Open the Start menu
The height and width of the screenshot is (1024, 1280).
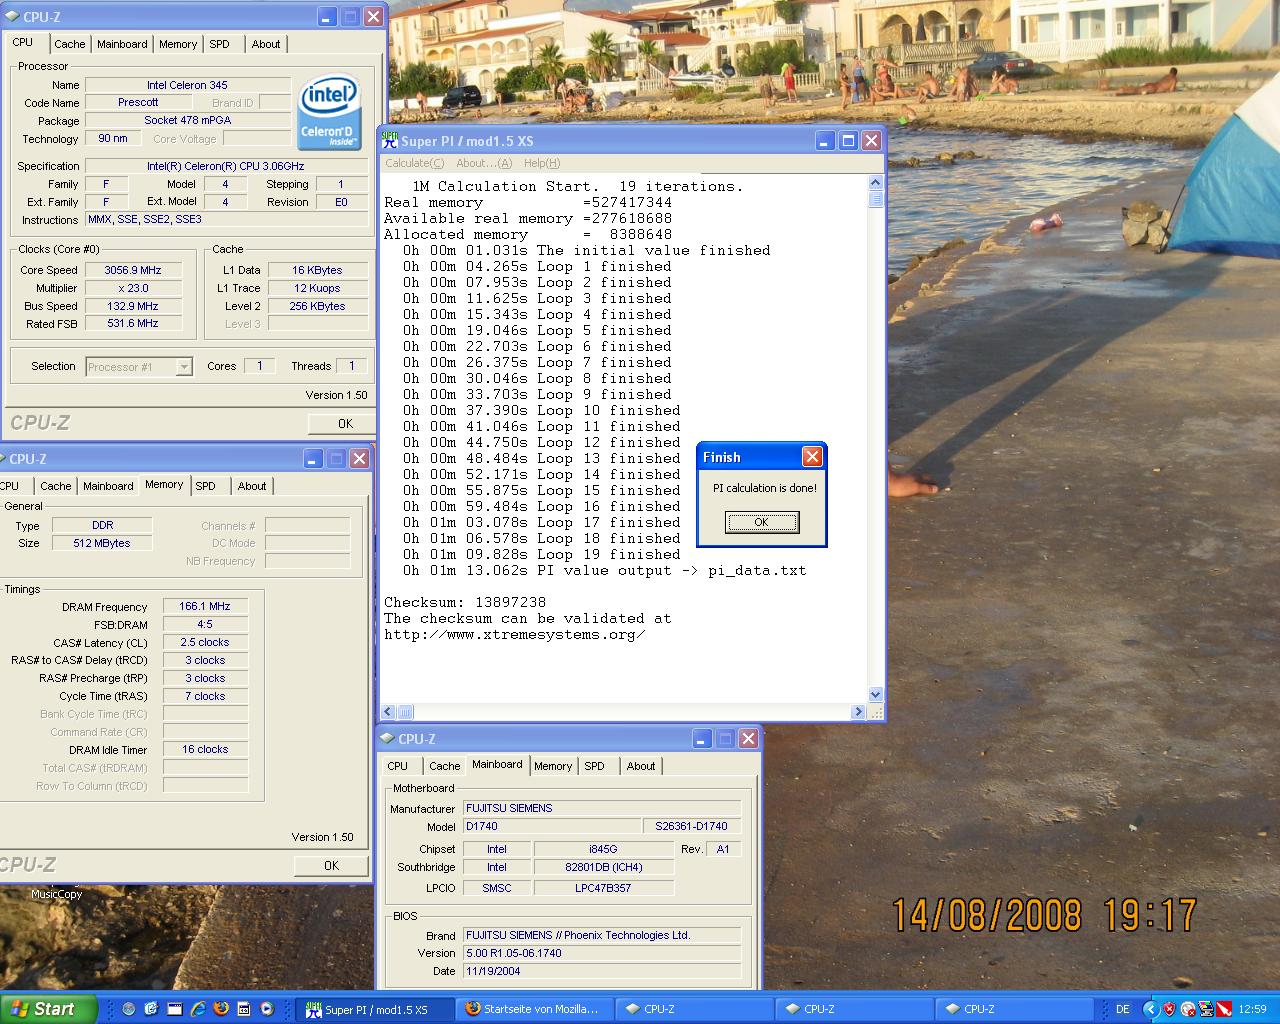[x=48, y=1009]
